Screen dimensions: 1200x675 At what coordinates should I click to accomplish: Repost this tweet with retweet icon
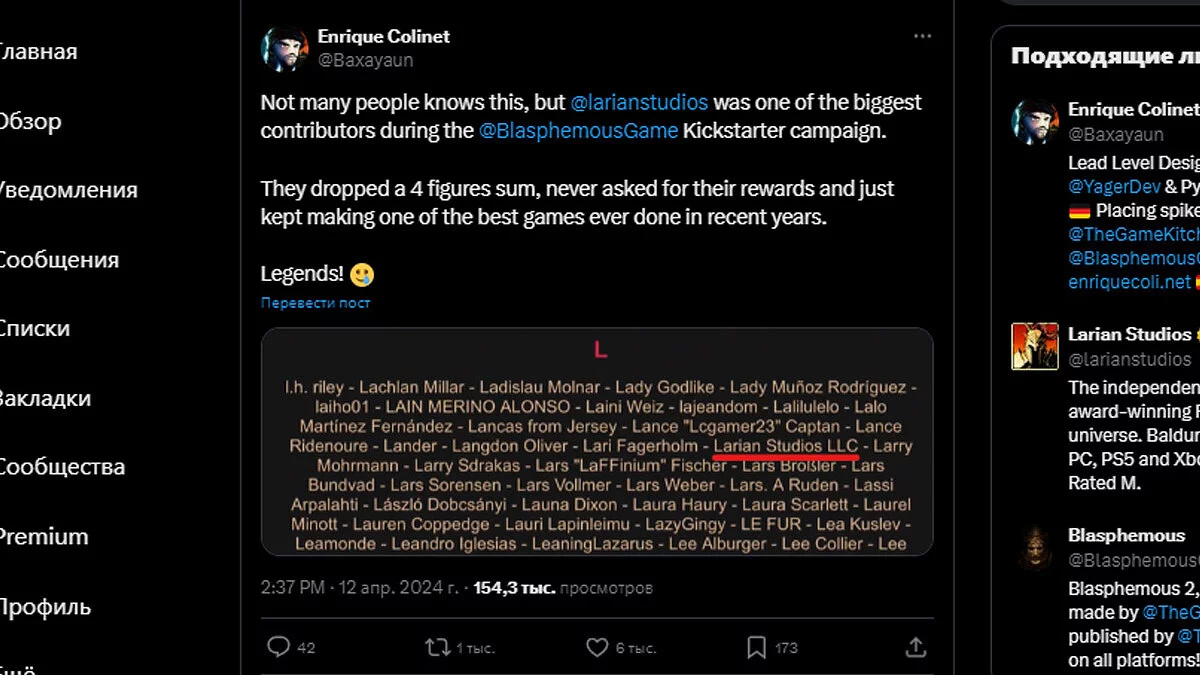[x=438, y=647]
